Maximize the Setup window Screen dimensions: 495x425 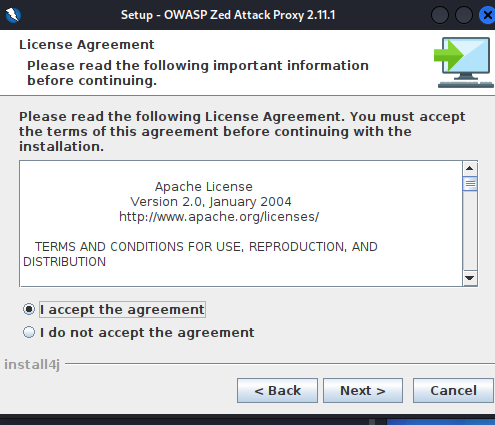[464, 15]
